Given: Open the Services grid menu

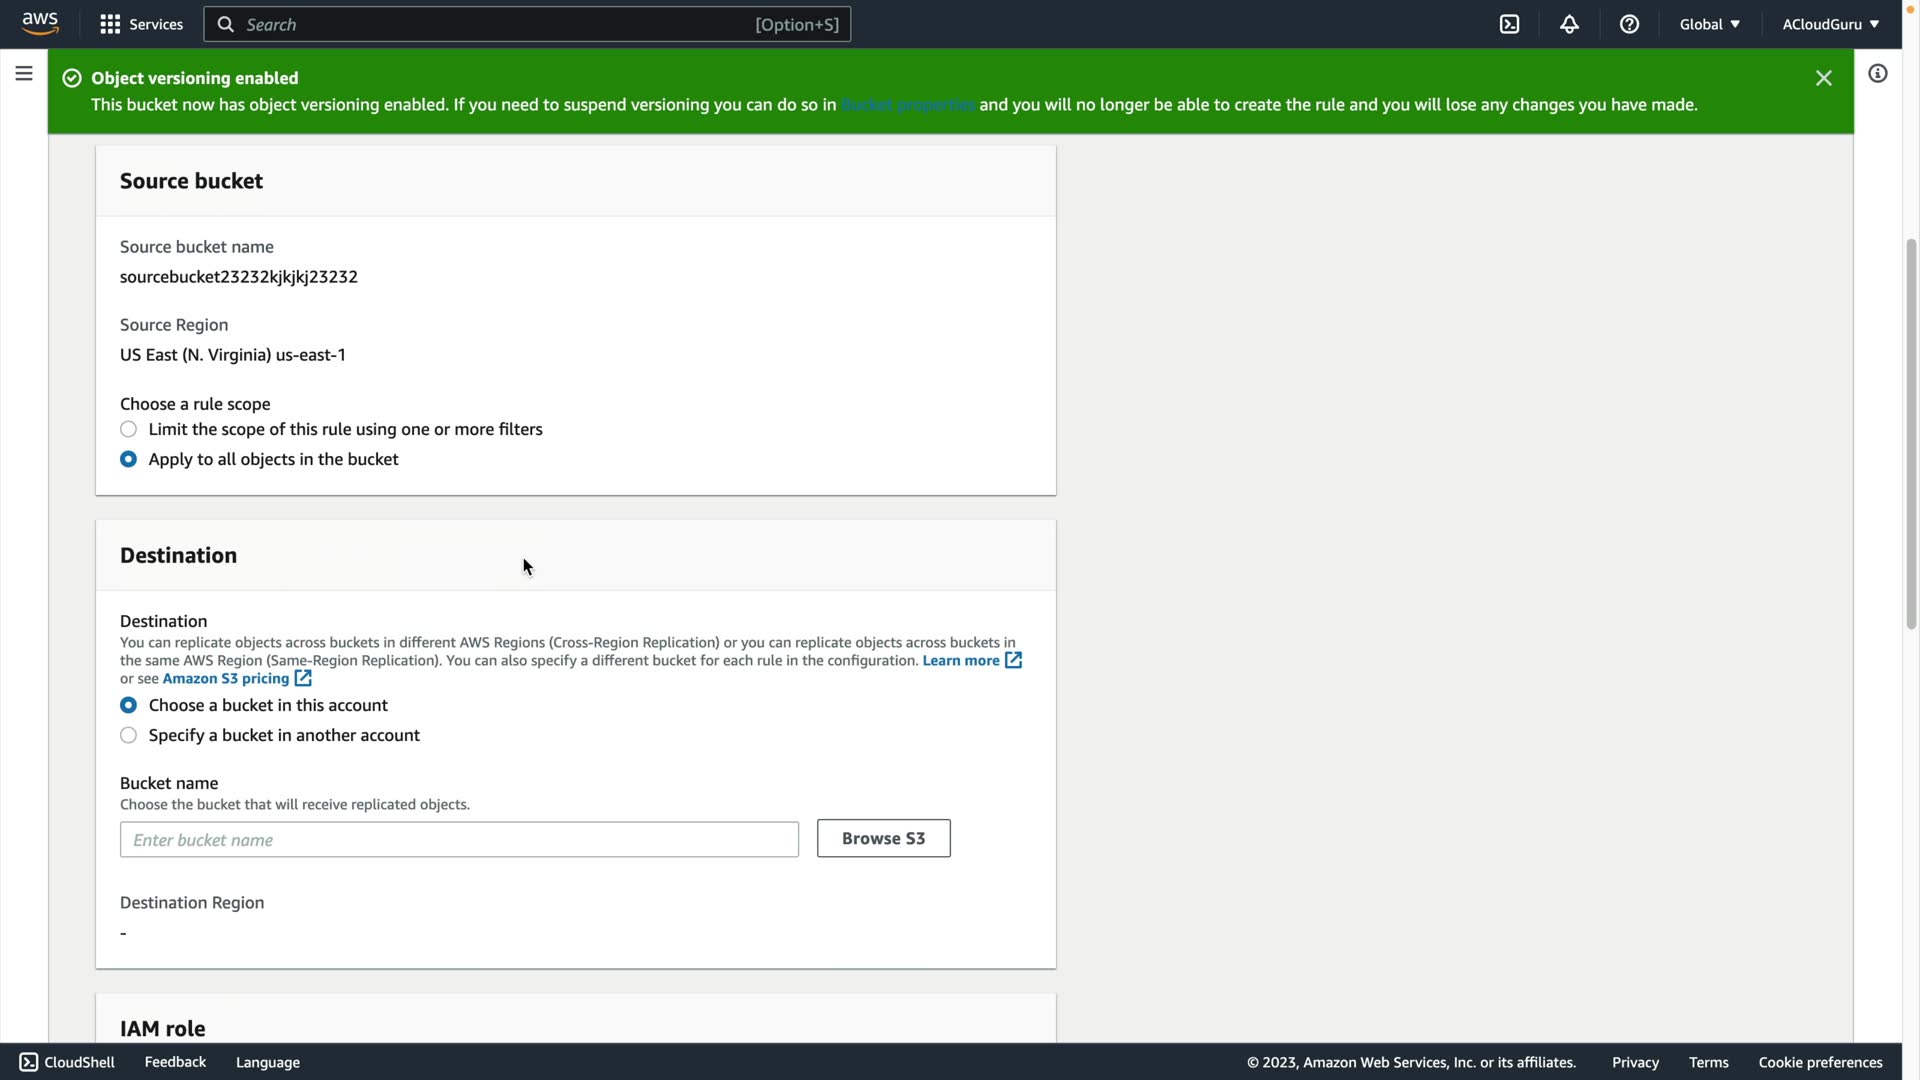Looking at the screenshot, I should (x=141, y=24).
